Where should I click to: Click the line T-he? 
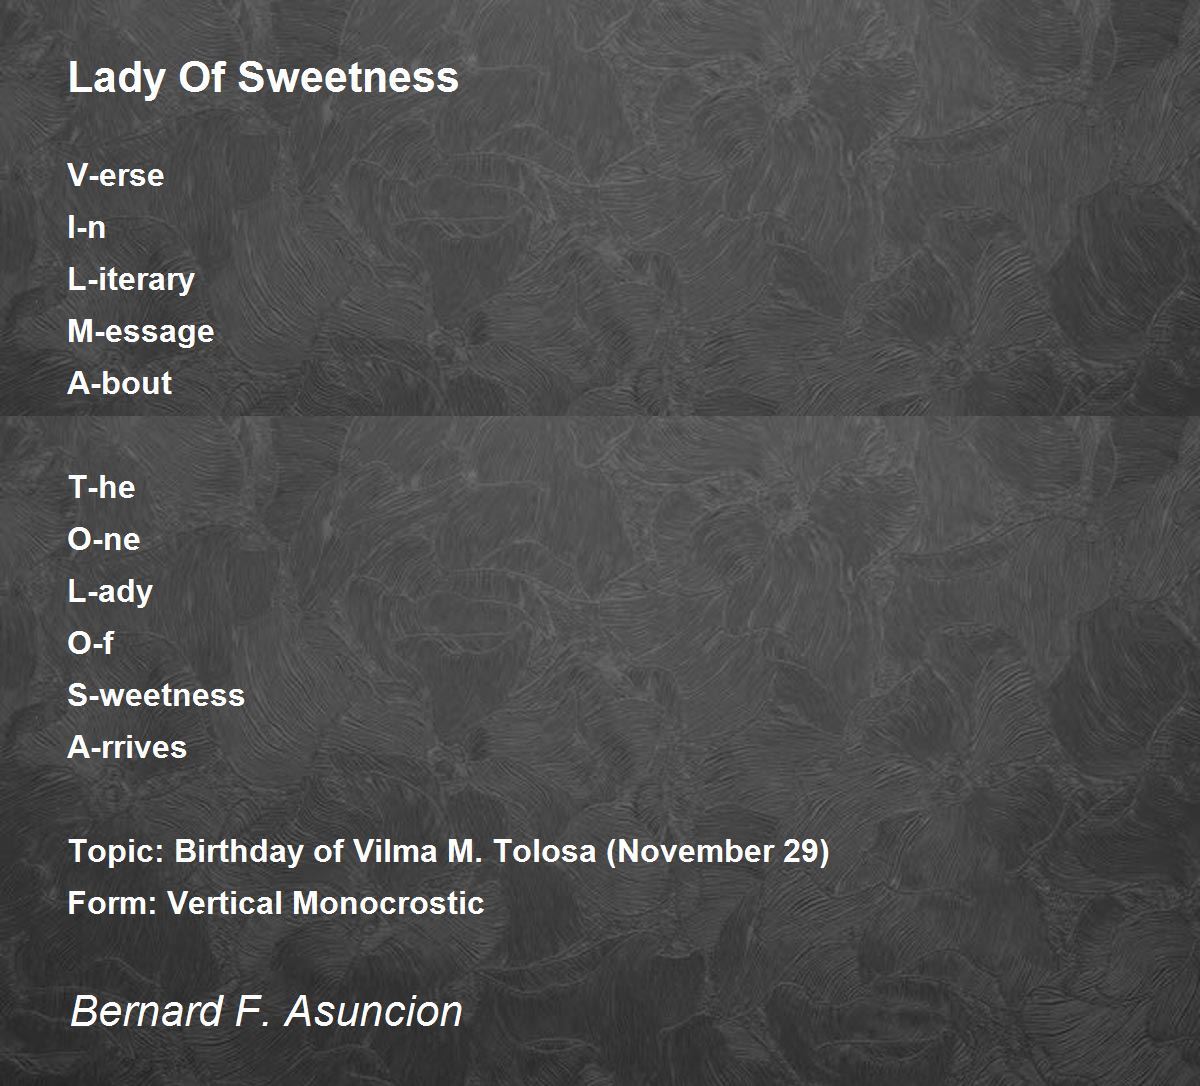click(101, 487)
